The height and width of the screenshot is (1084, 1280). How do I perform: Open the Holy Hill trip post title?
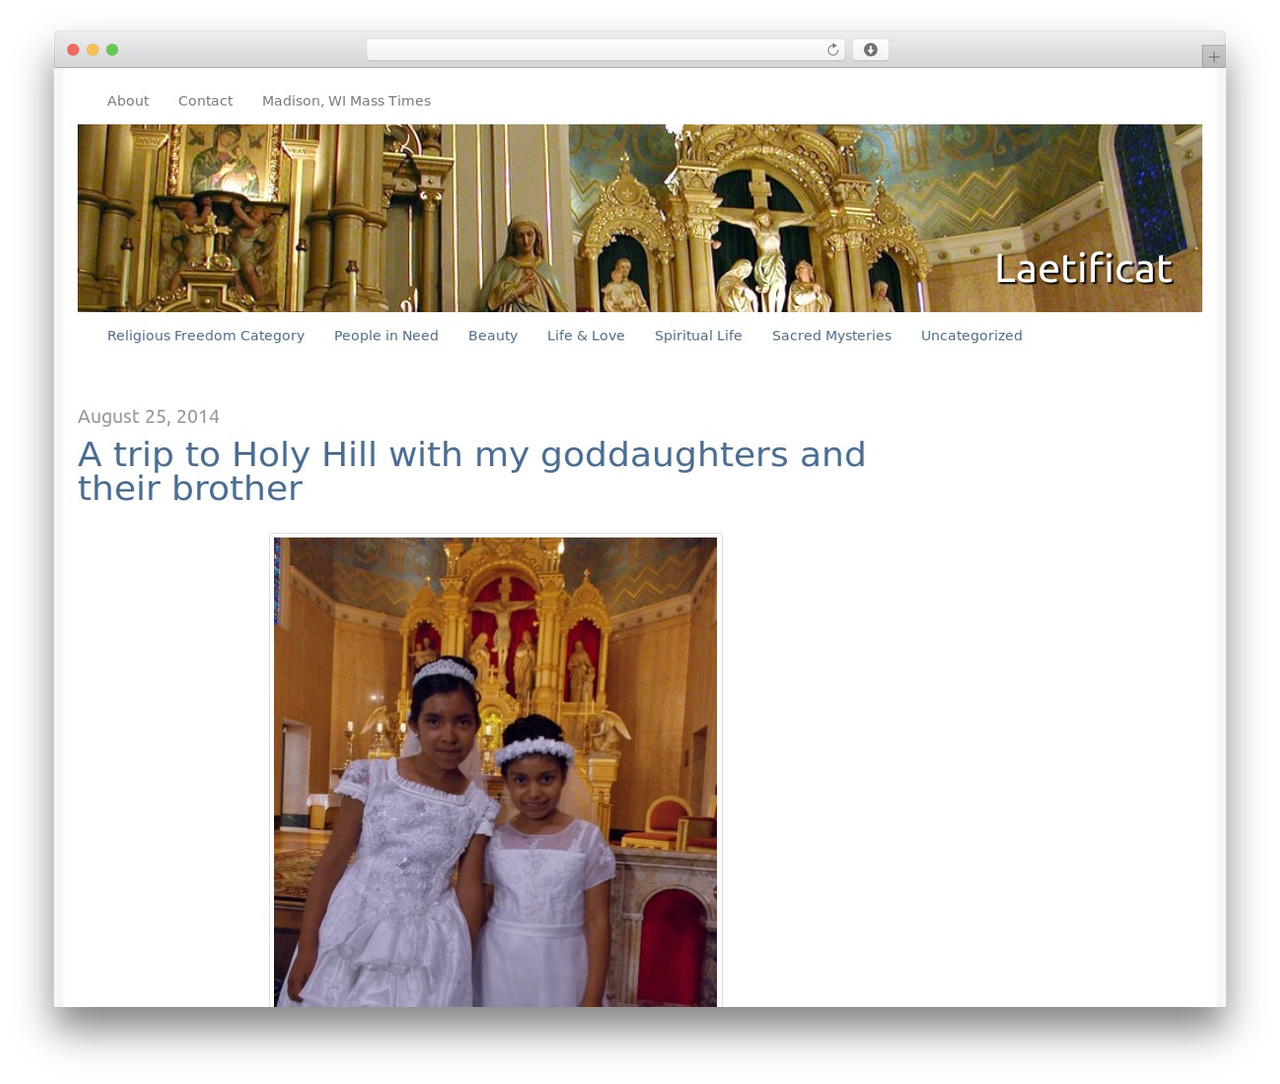(472, 471)
